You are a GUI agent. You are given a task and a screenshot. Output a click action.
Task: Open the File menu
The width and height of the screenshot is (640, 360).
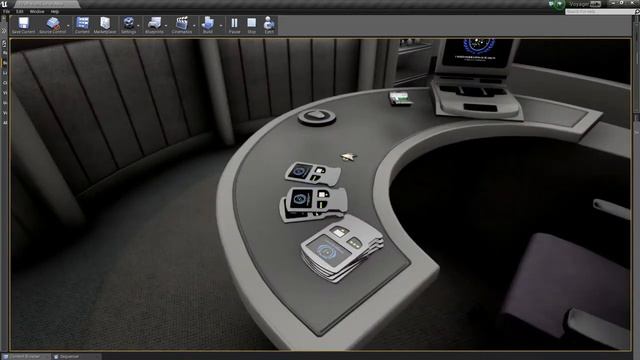coord(7,12)
